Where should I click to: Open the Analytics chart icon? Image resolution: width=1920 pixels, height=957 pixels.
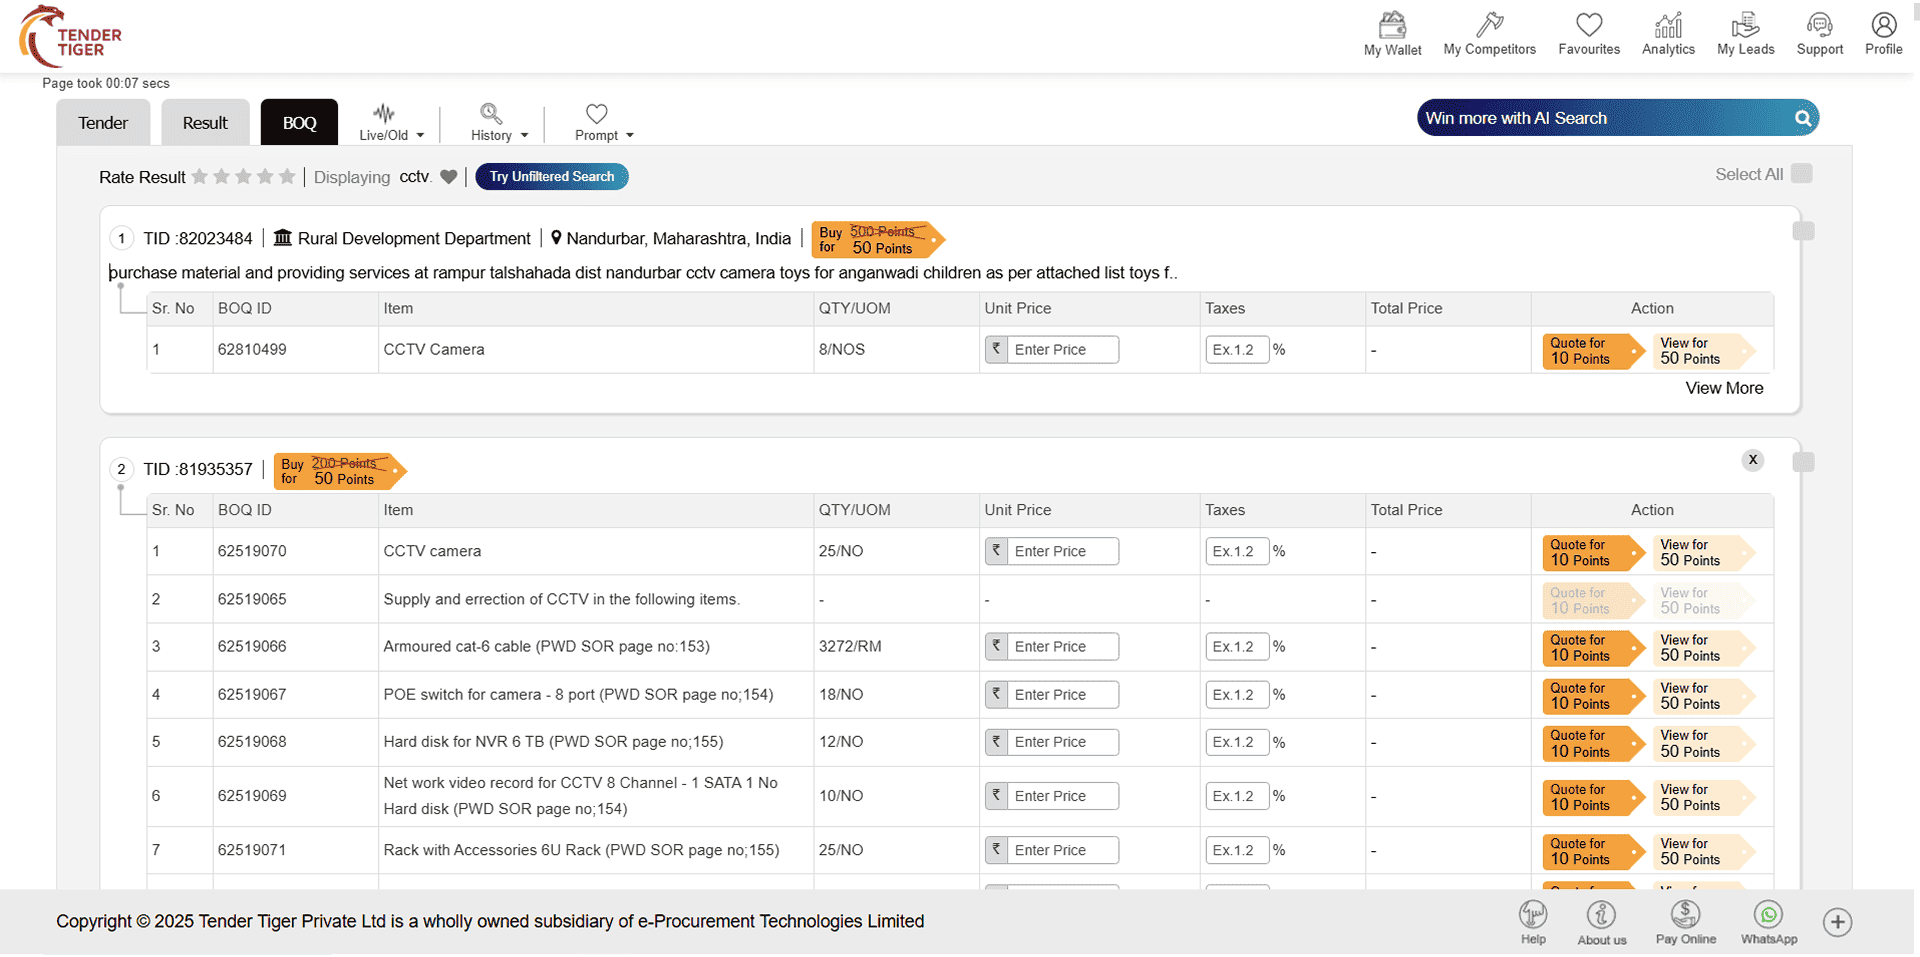coord(1668,26)
